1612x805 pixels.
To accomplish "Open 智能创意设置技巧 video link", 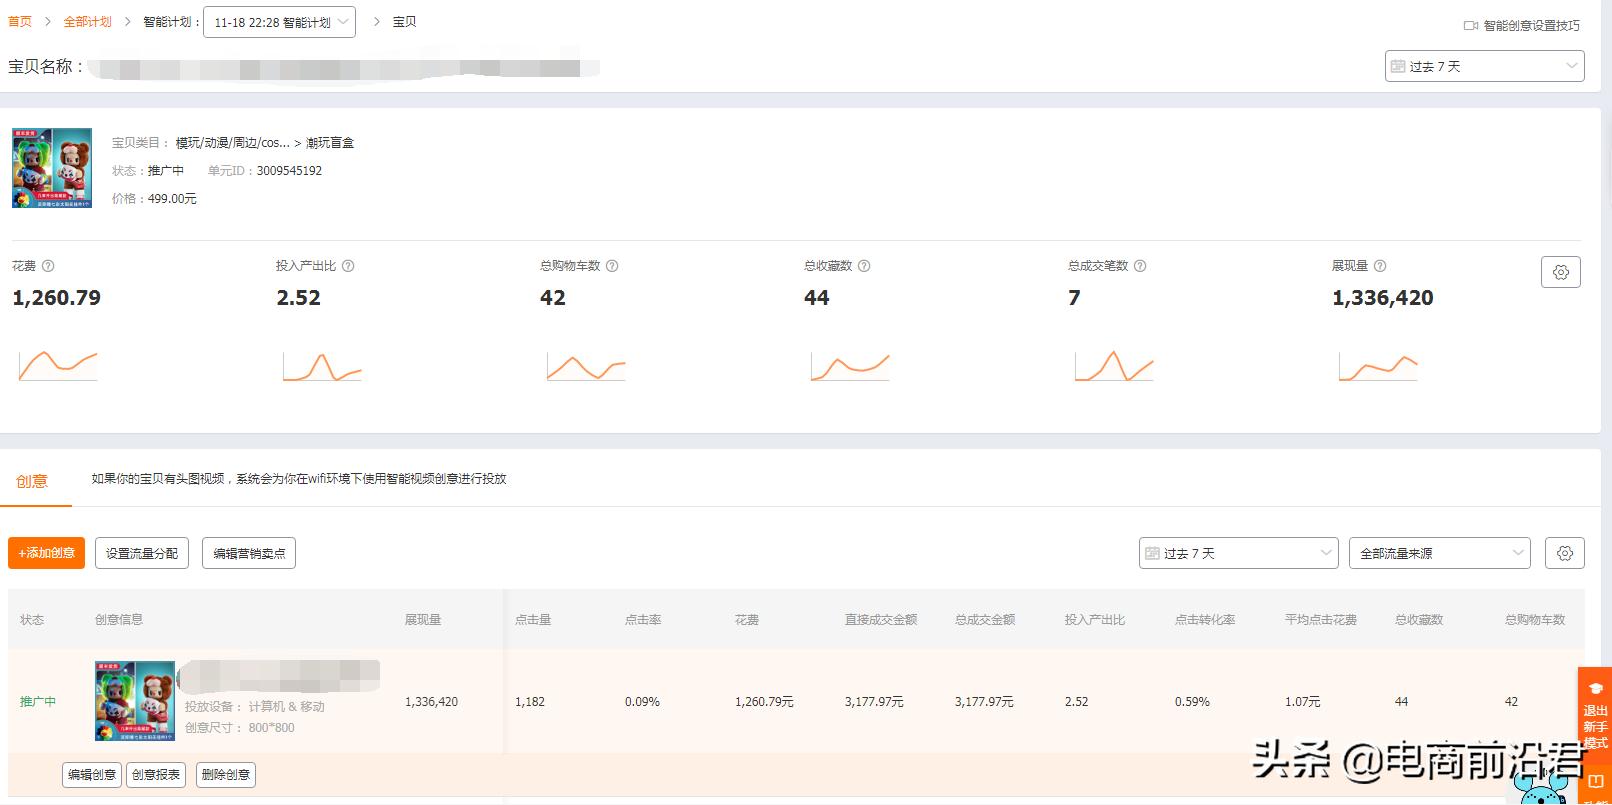I will pos(1531,26).
